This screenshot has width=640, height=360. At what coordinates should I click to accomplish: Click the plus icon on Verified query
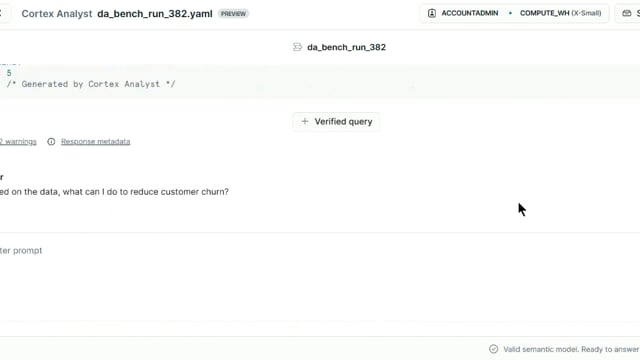pos(304,121)
